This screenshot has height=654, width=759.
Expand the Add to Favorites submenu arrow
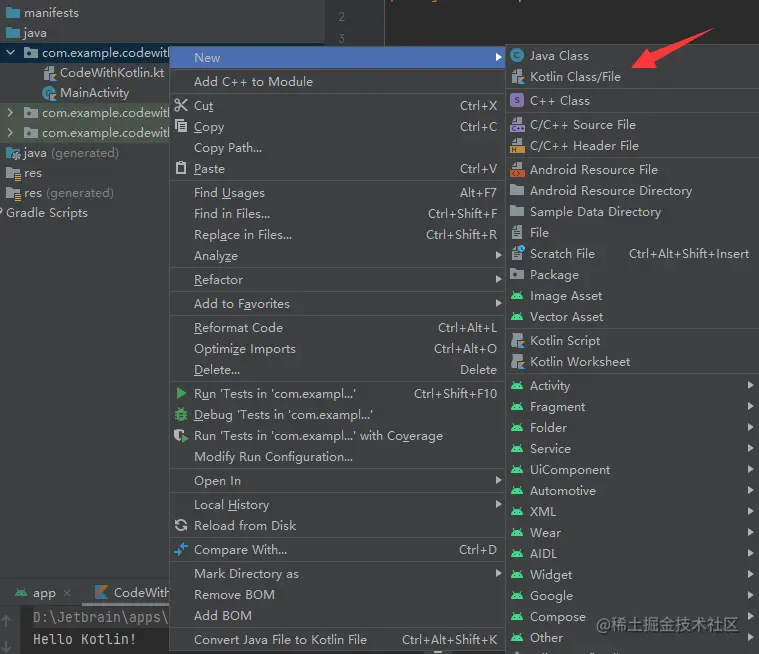pyautogui.click(x=499, y=303)
